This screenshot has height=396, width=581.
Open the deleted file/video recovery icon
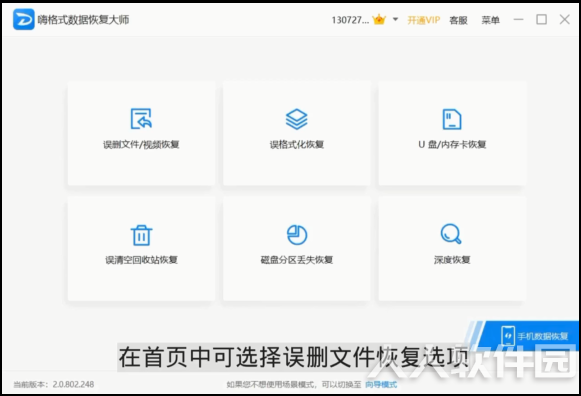[141, 119]
